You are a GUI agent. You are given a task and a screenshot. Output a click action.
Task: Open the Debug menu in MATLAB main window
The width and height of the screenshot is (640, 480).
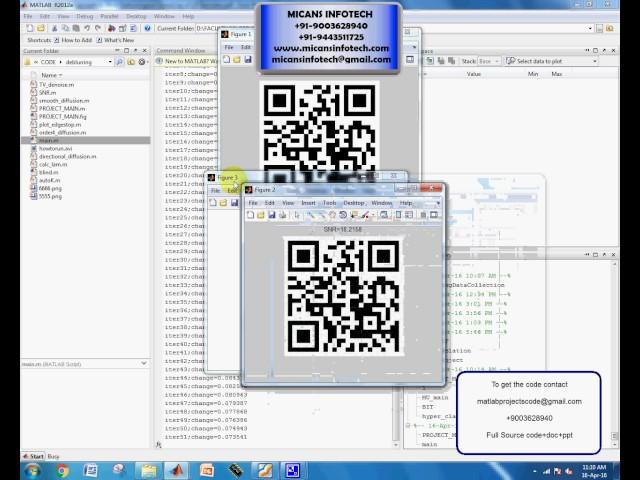pyautogui.click(x=84, y=16)
